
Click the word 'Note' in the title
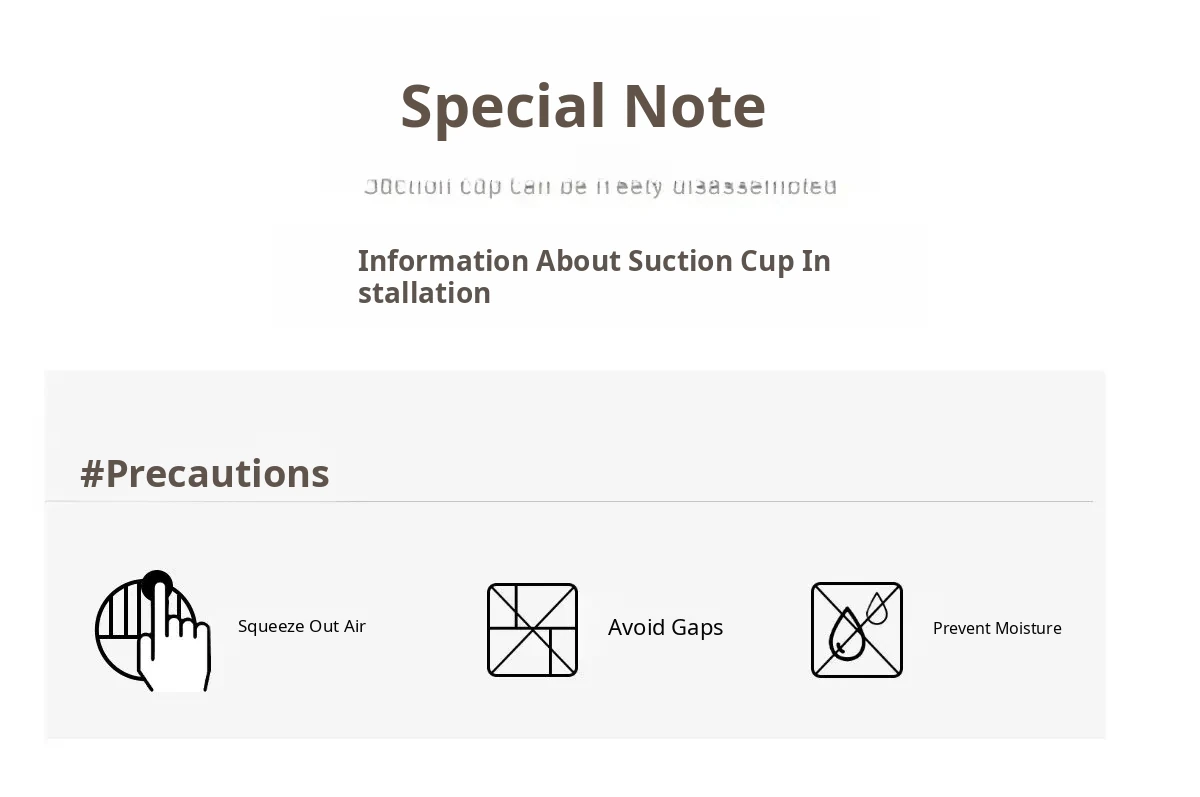coord(694,106)
